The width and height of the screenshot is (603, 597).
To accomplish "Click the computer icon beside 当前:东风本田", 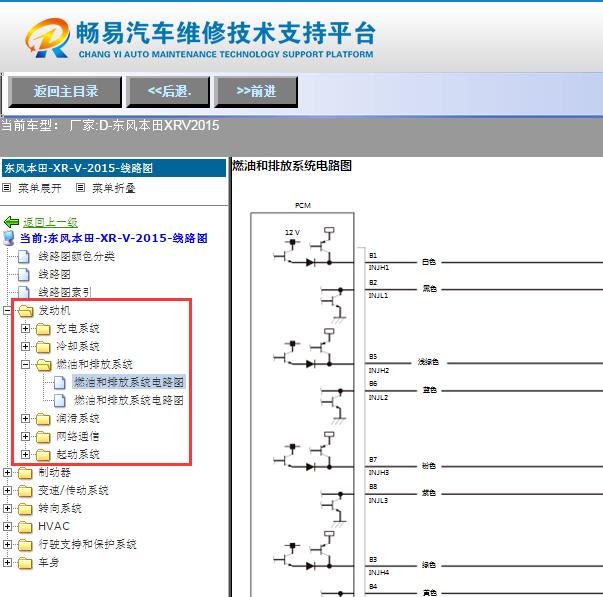I will pyautogui.click(x=8, y=238).
